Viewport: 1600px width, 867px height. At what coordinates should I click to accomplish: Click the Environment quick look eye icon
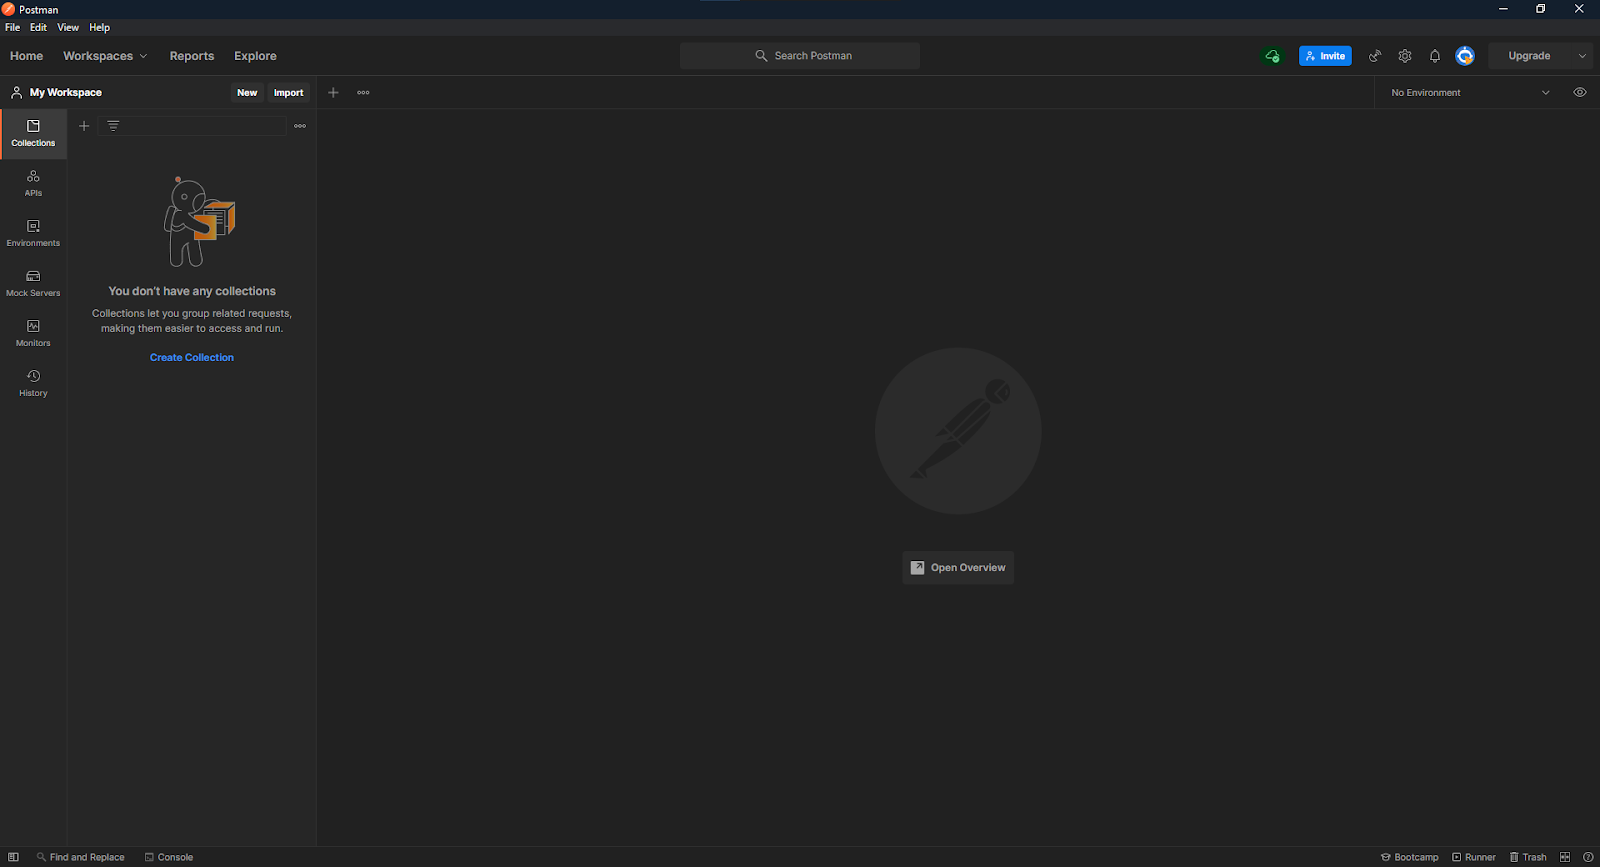1580,92
